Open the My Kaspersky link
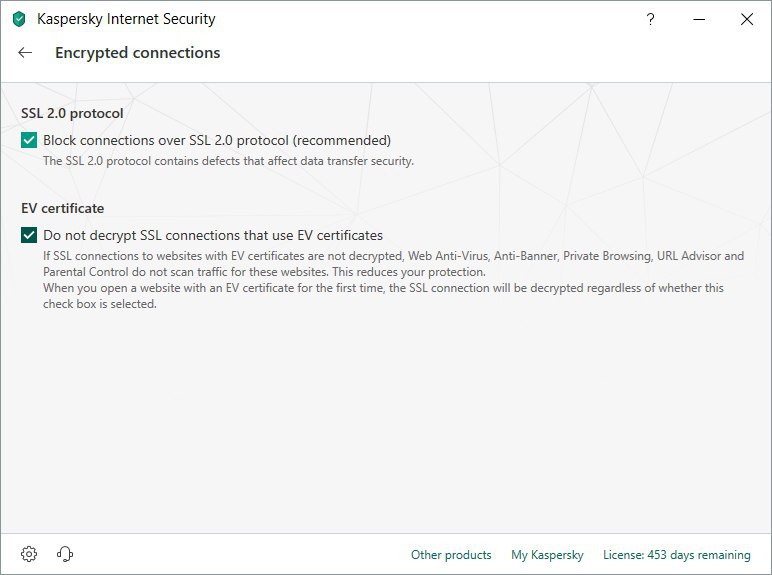 [x=547, y=555]
